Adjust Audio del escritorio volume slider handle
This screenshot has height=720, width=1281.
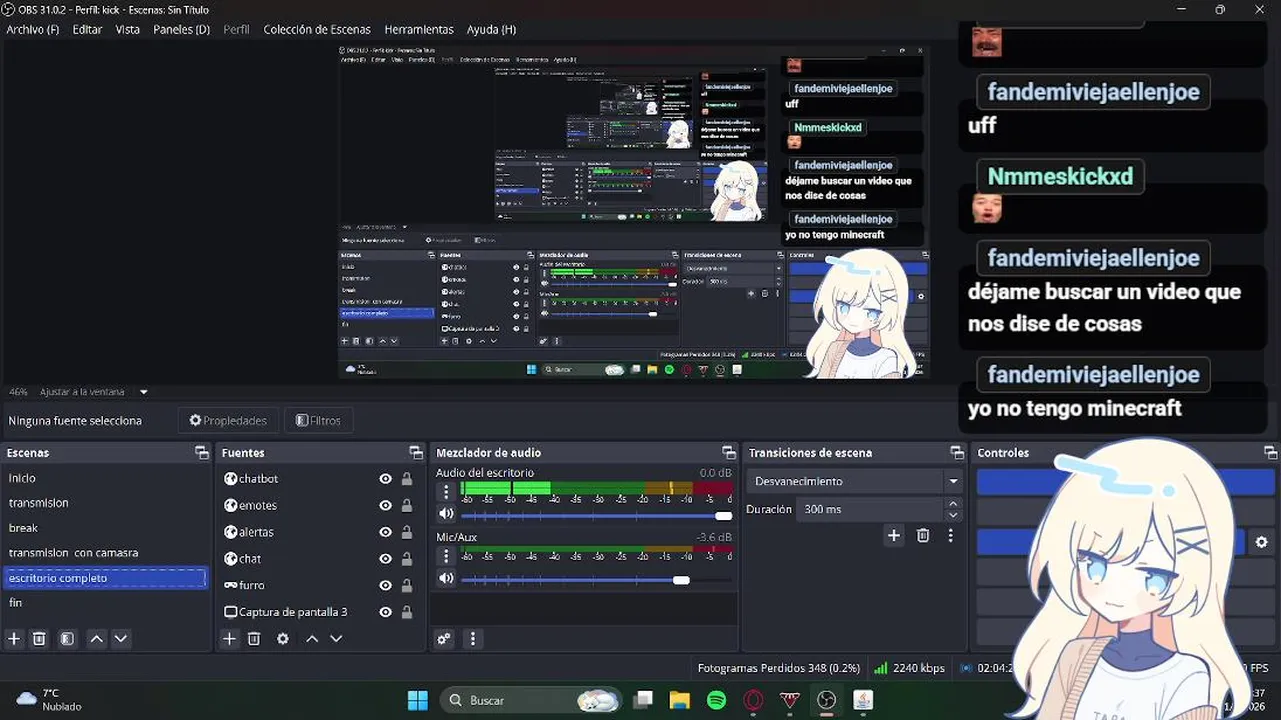click(724, 516)
